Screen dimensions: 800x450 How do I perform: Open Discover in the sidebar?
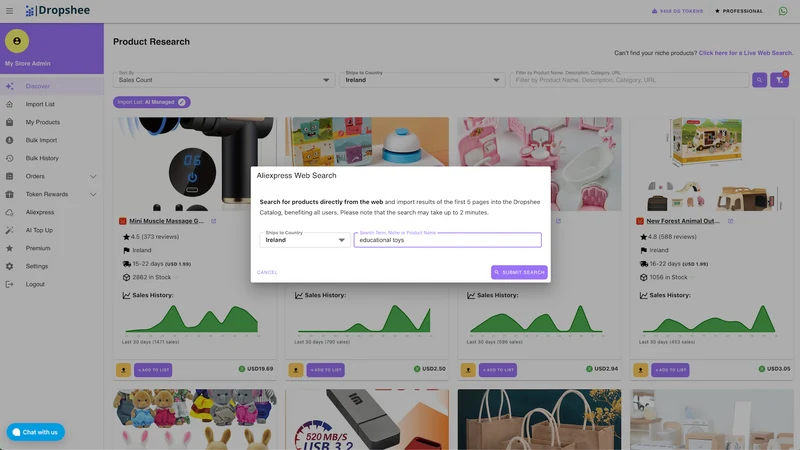pos(52,86)
